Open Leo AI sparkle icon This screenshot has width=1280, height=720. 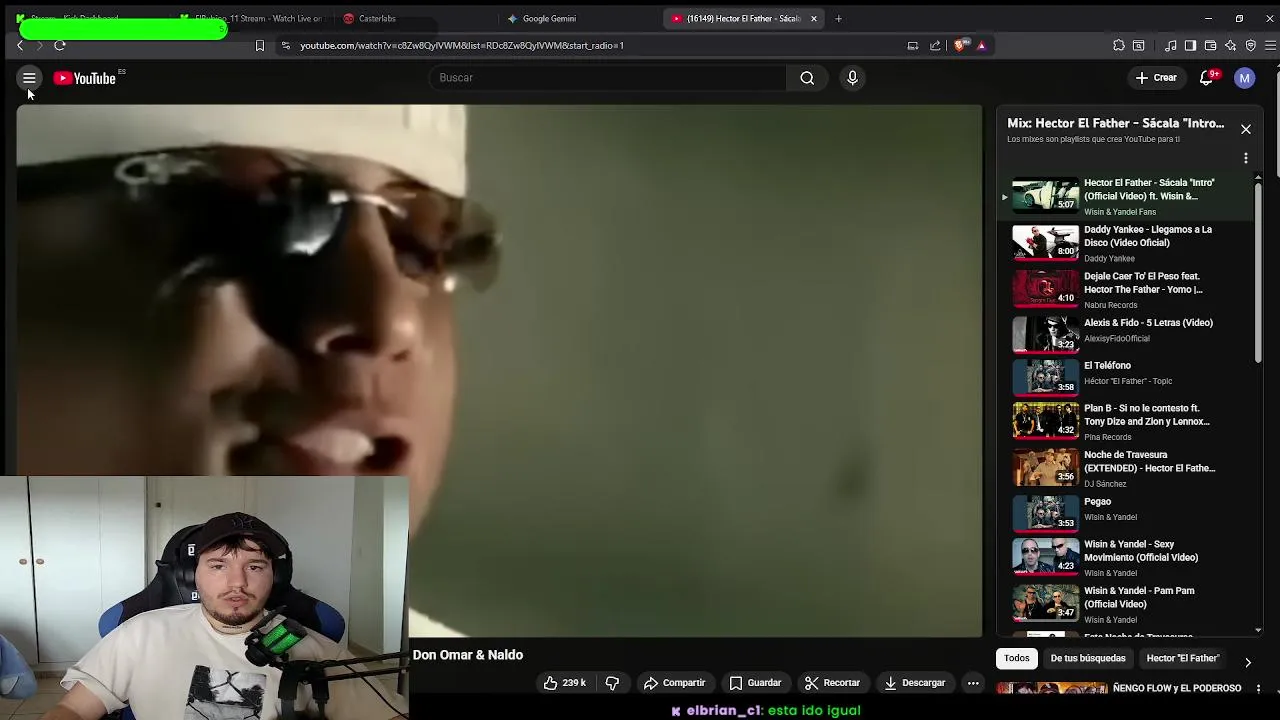point(1230,45)
